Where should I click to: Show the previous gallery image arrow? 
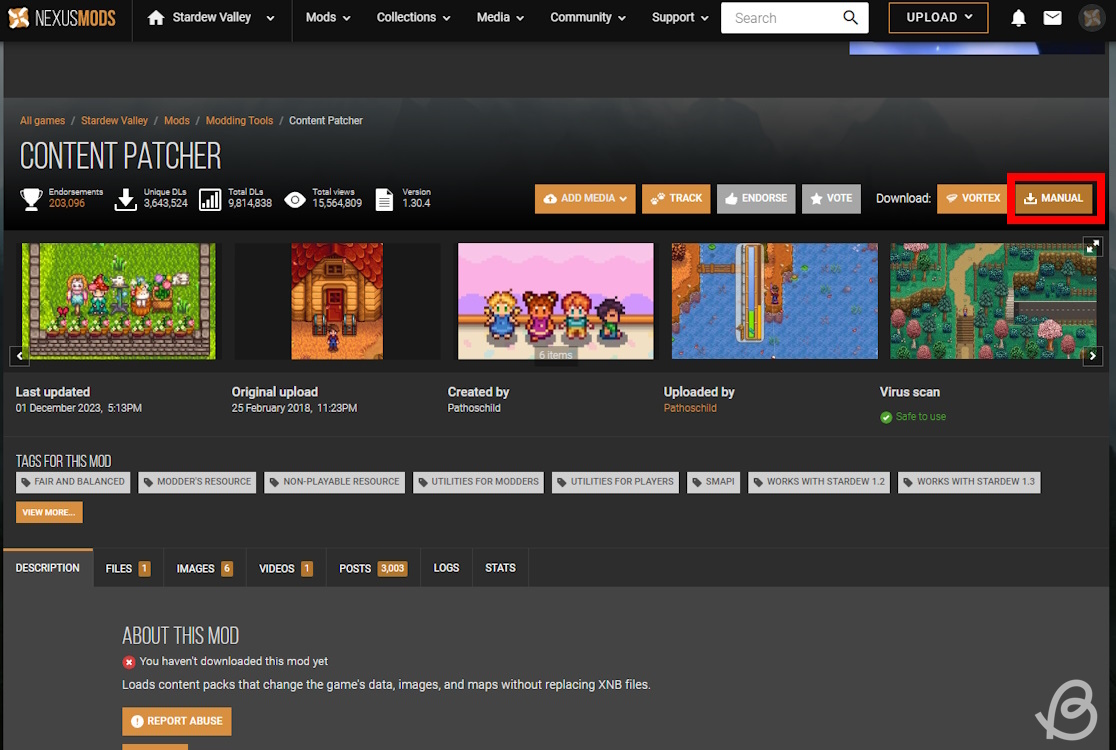tap(18, 355)
